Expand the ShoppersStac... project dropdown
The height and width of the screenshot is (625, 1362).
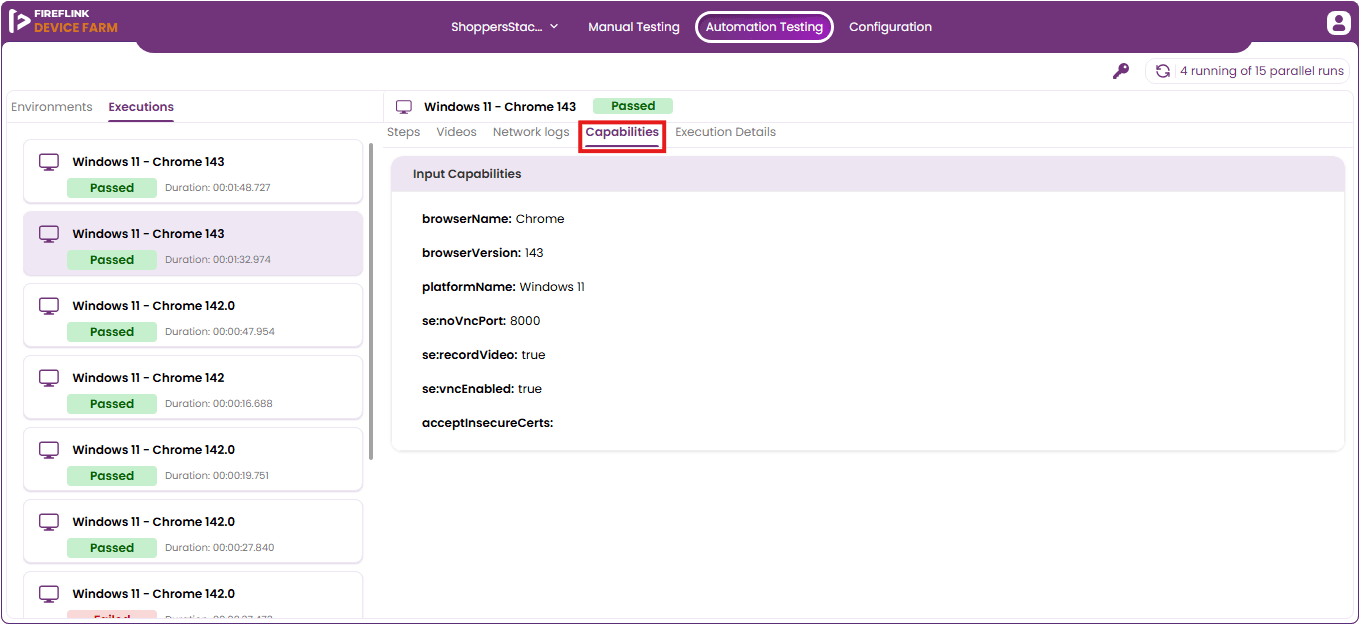click(x=505, y=27)
